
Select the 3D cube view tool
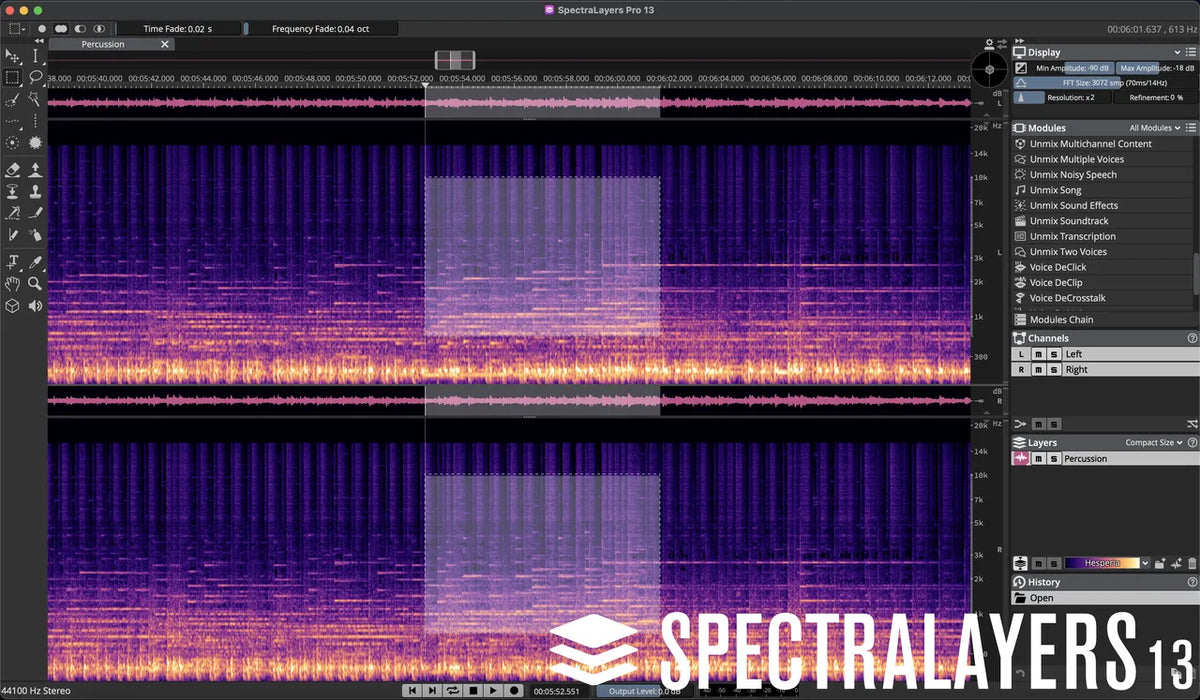[13, 306]
